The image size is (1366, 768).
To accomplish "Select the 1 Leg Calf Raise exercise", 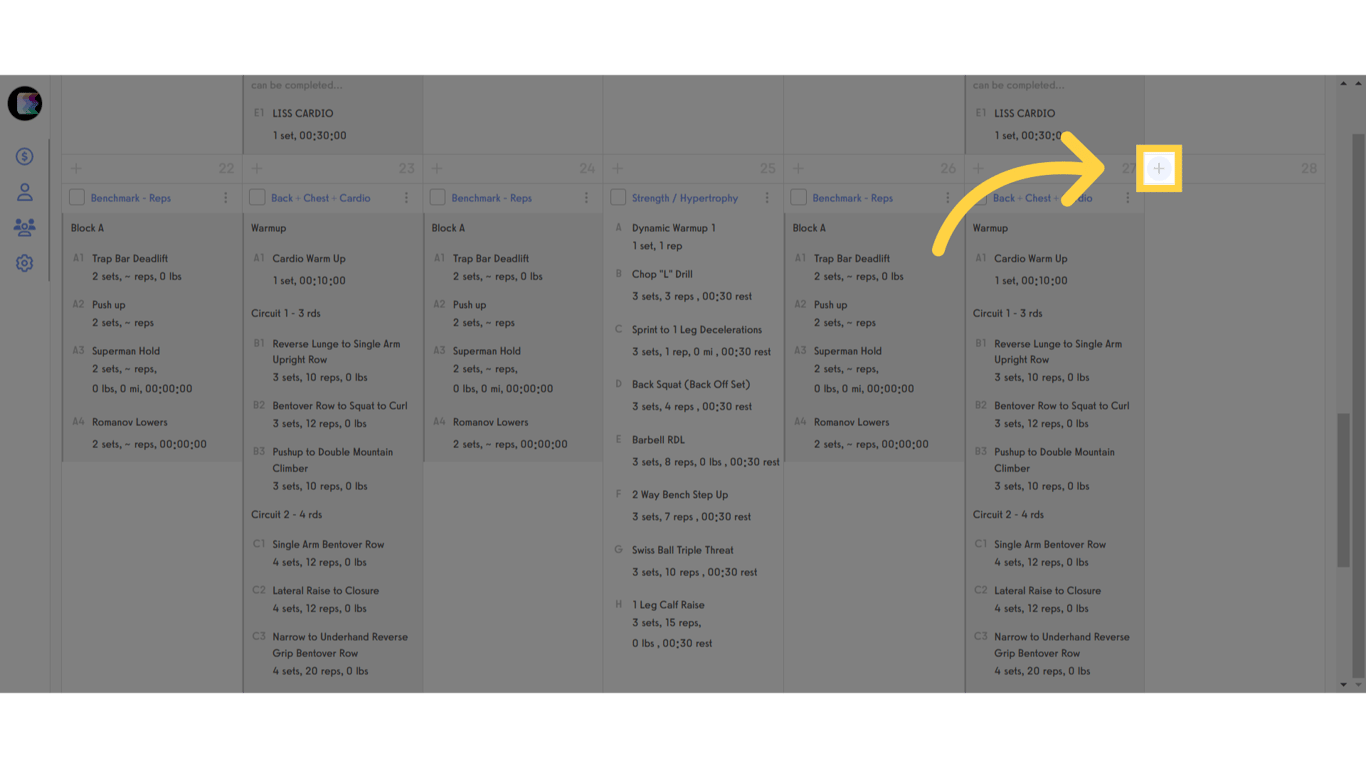I will pyautogui.click(x=668, y=605).
